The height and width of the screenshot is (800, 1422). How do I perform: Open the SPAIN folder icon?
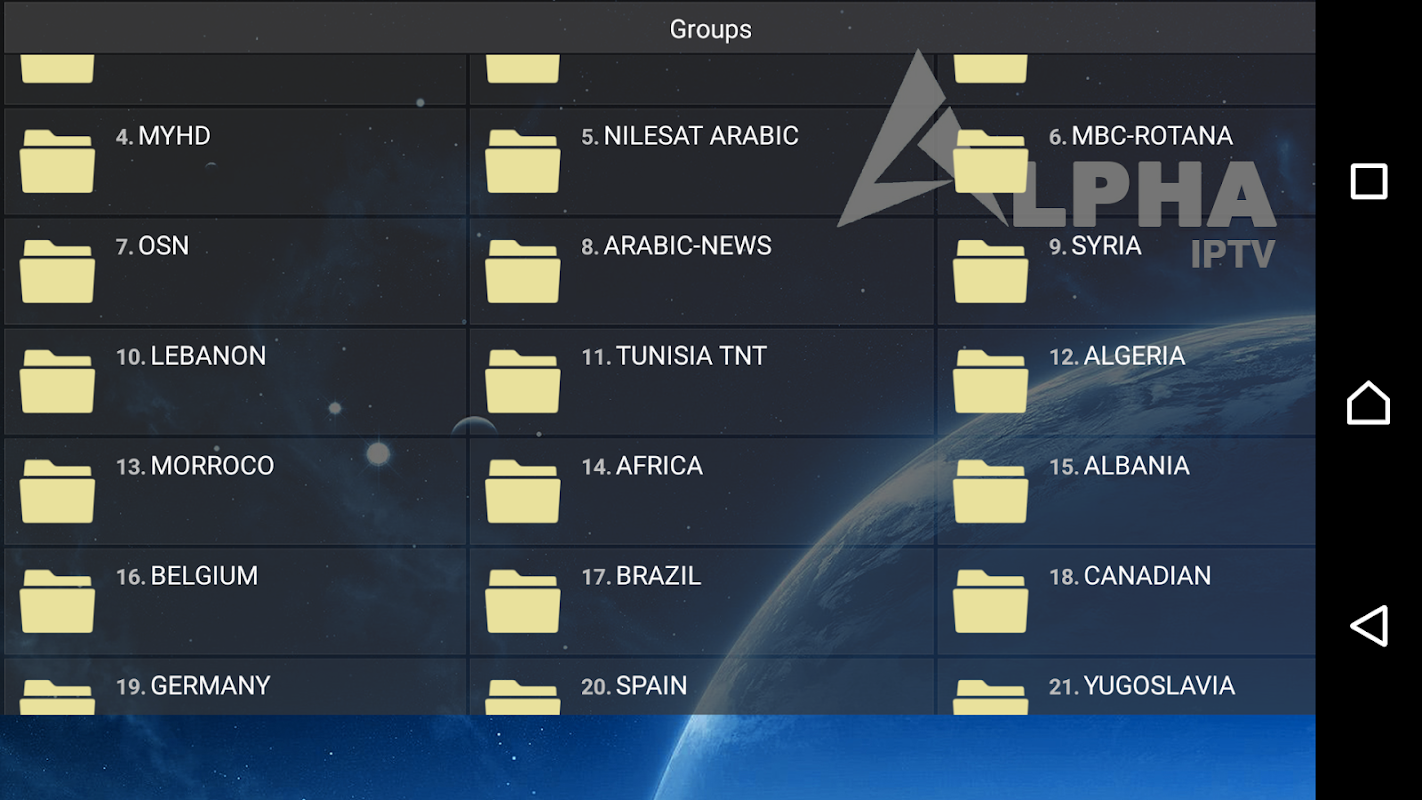point(523,697)
